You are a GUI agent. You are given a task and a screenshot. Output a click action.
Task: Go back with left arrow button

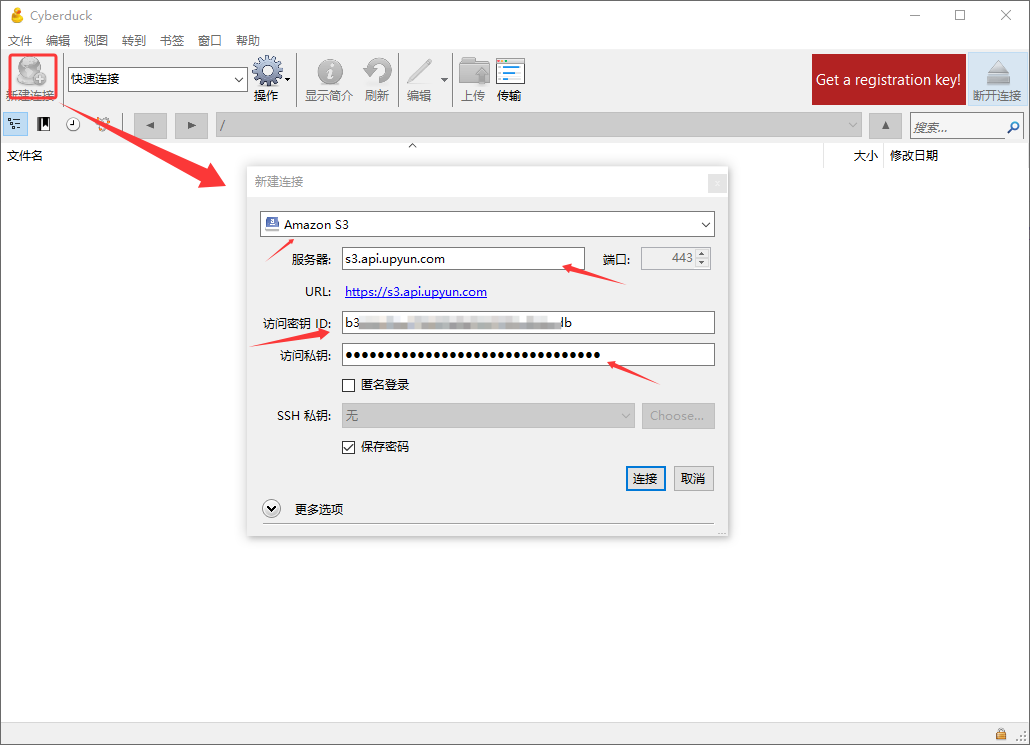150,125
